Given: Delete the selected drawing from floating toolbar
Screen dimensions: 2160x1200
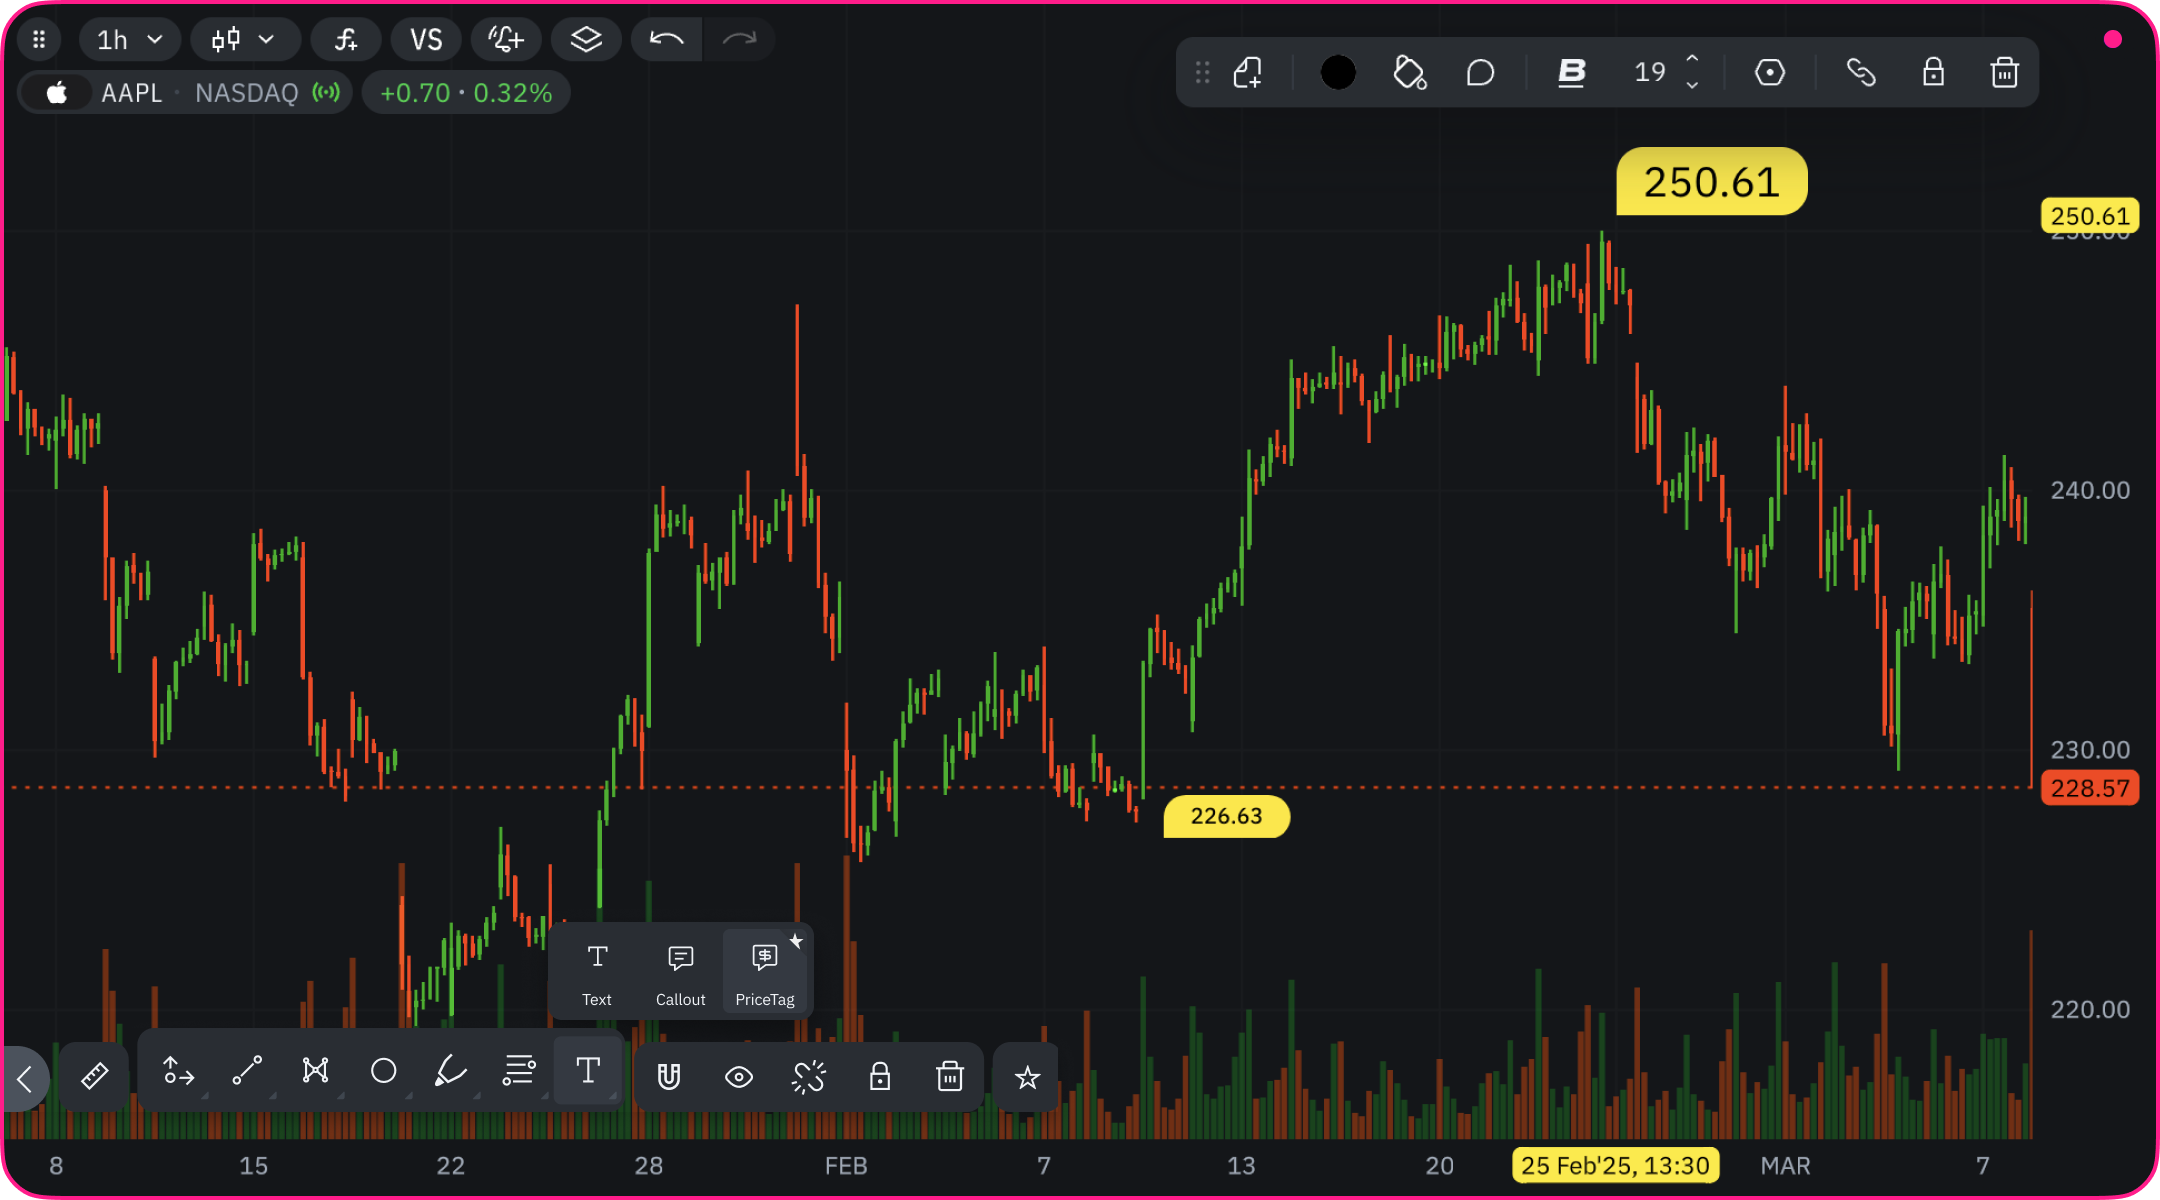Looking at the screenshot, I should [2004, 72].
